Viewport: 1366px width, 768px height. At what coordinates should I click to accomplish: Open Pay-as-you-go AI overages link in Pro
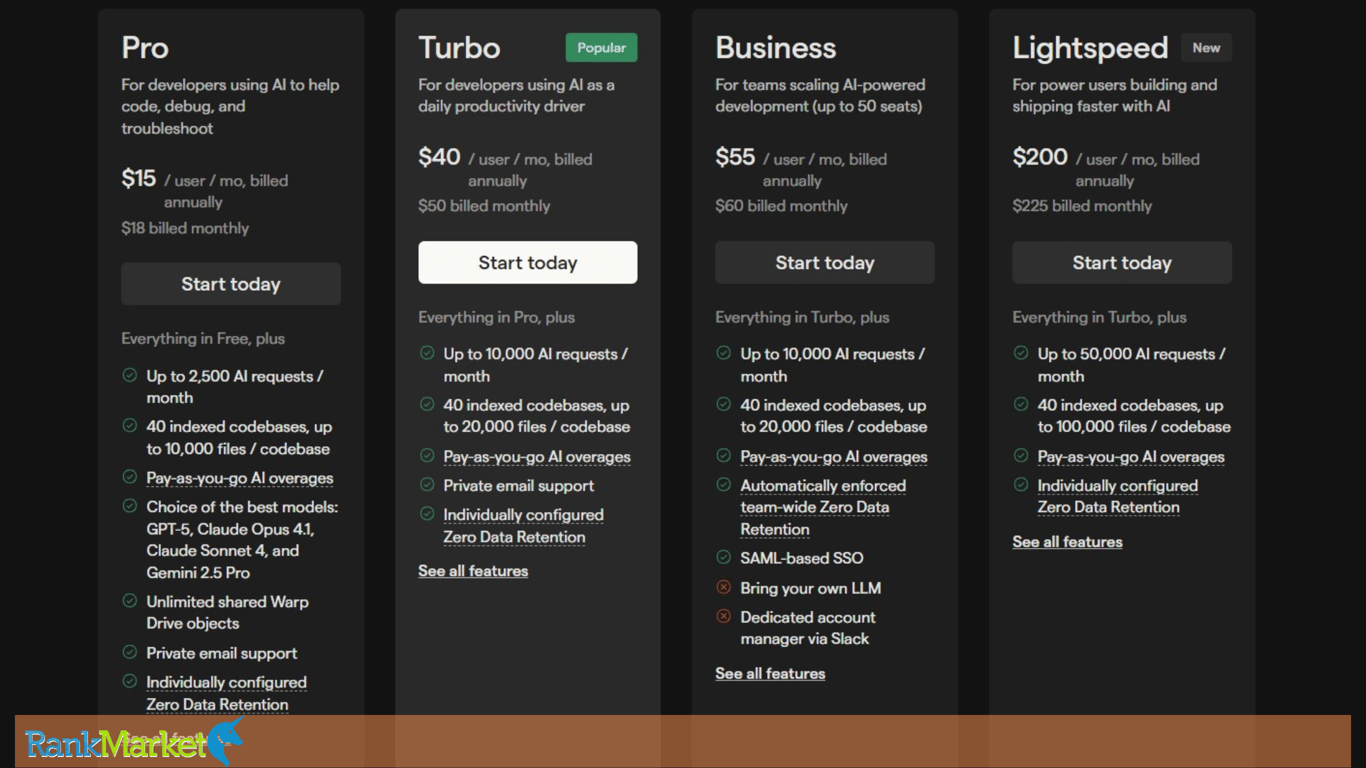[240, 478]
